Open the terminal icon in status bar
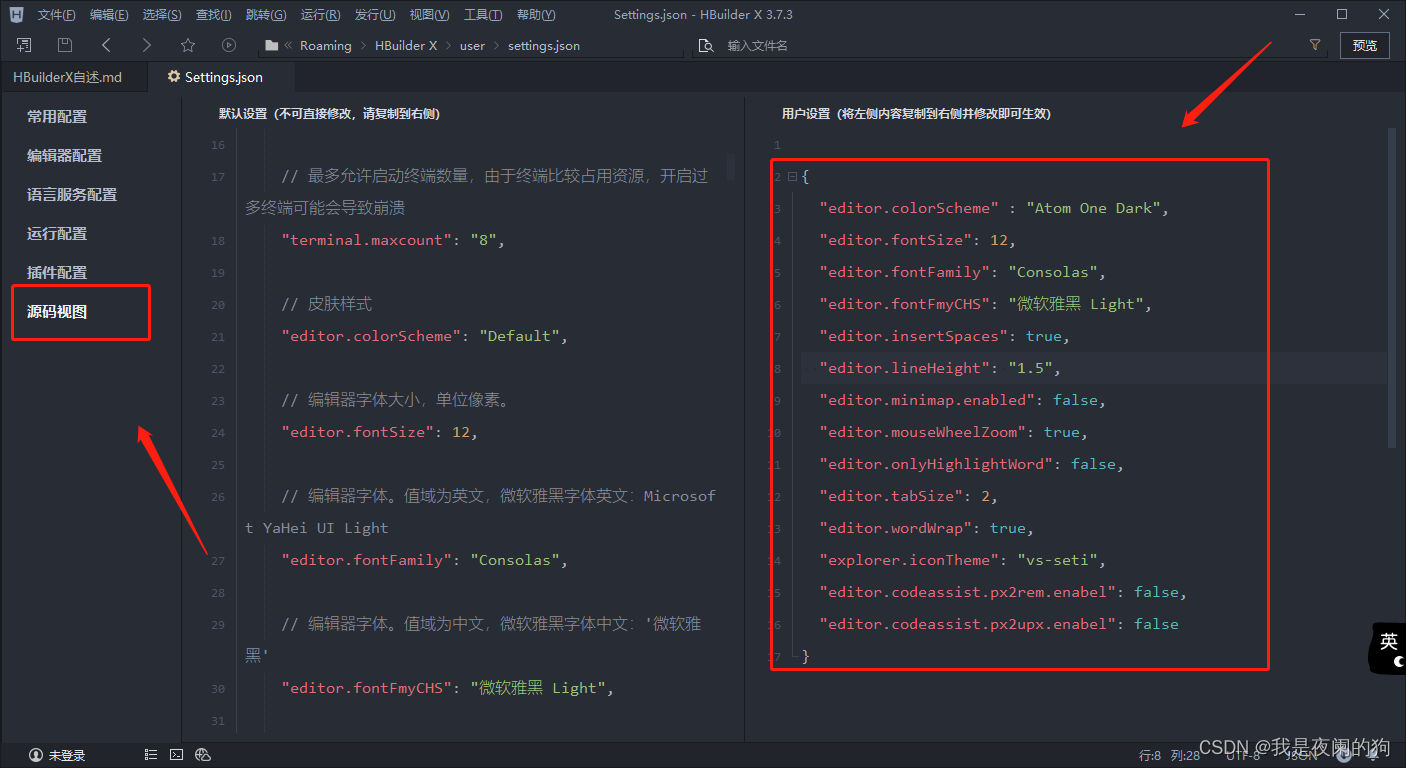 click(x=176, y=755)
